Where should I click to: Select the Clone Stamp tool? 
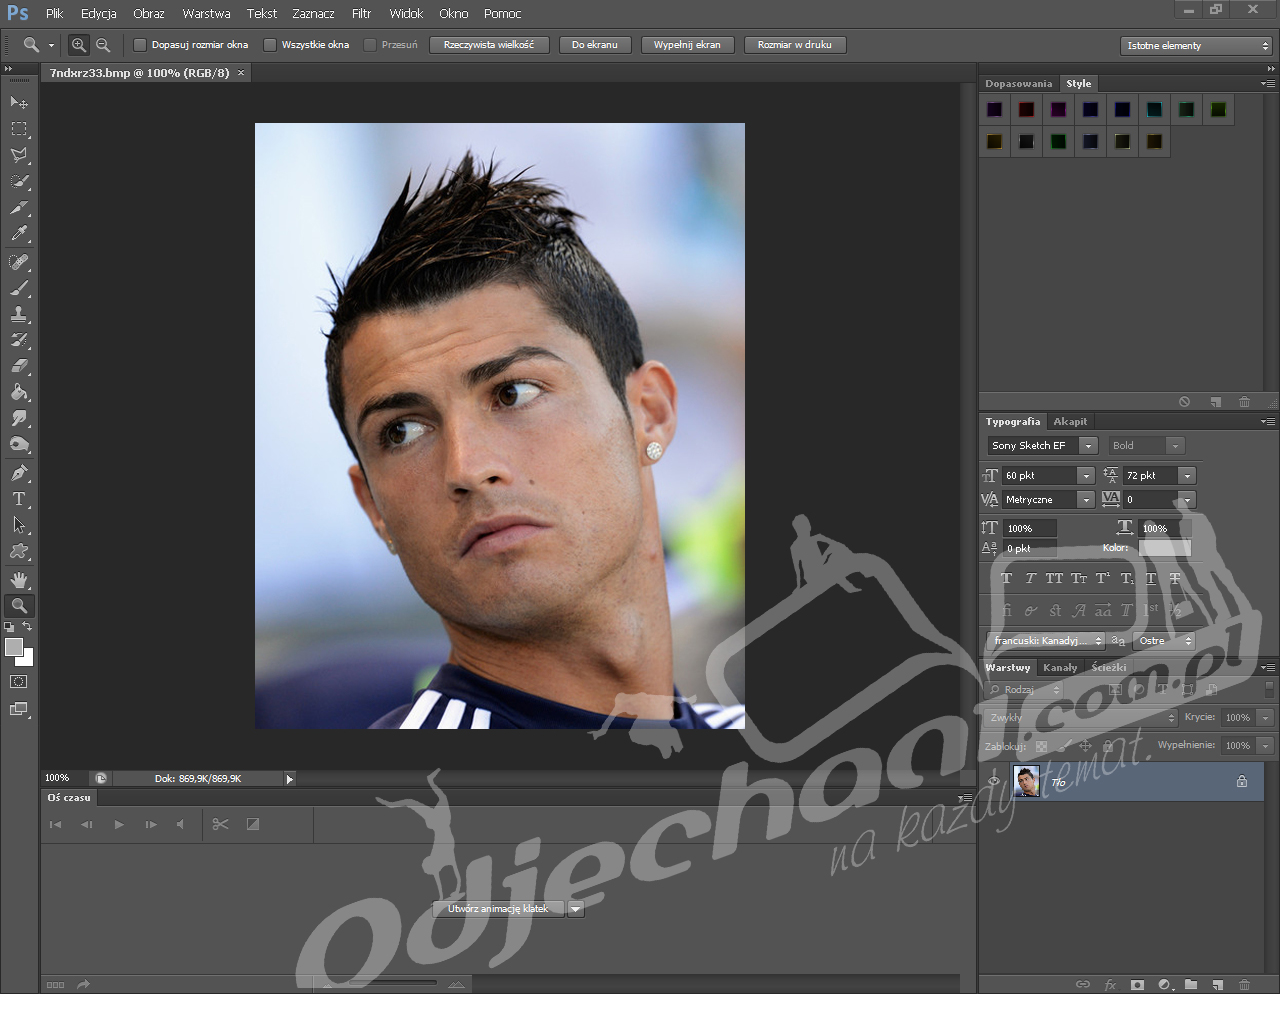19,314
